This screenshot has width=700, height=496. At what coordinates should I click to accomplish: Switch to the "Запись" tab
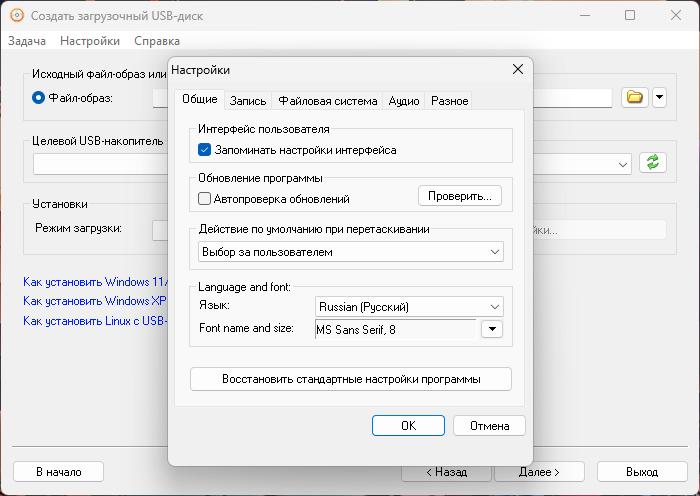tap(248, 101)
